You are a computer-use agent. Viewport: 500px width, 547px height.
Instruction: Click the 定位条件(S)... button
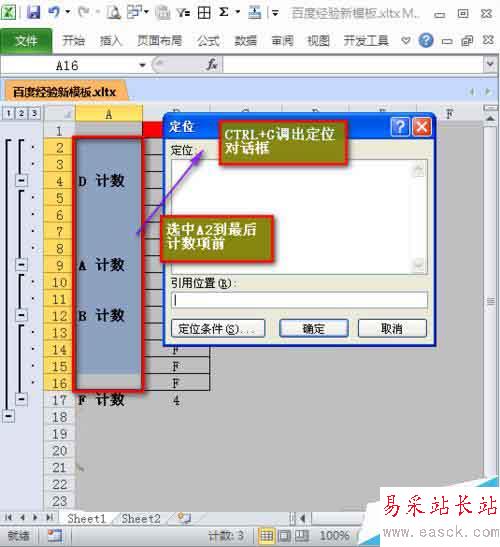(x=218, y=328)
